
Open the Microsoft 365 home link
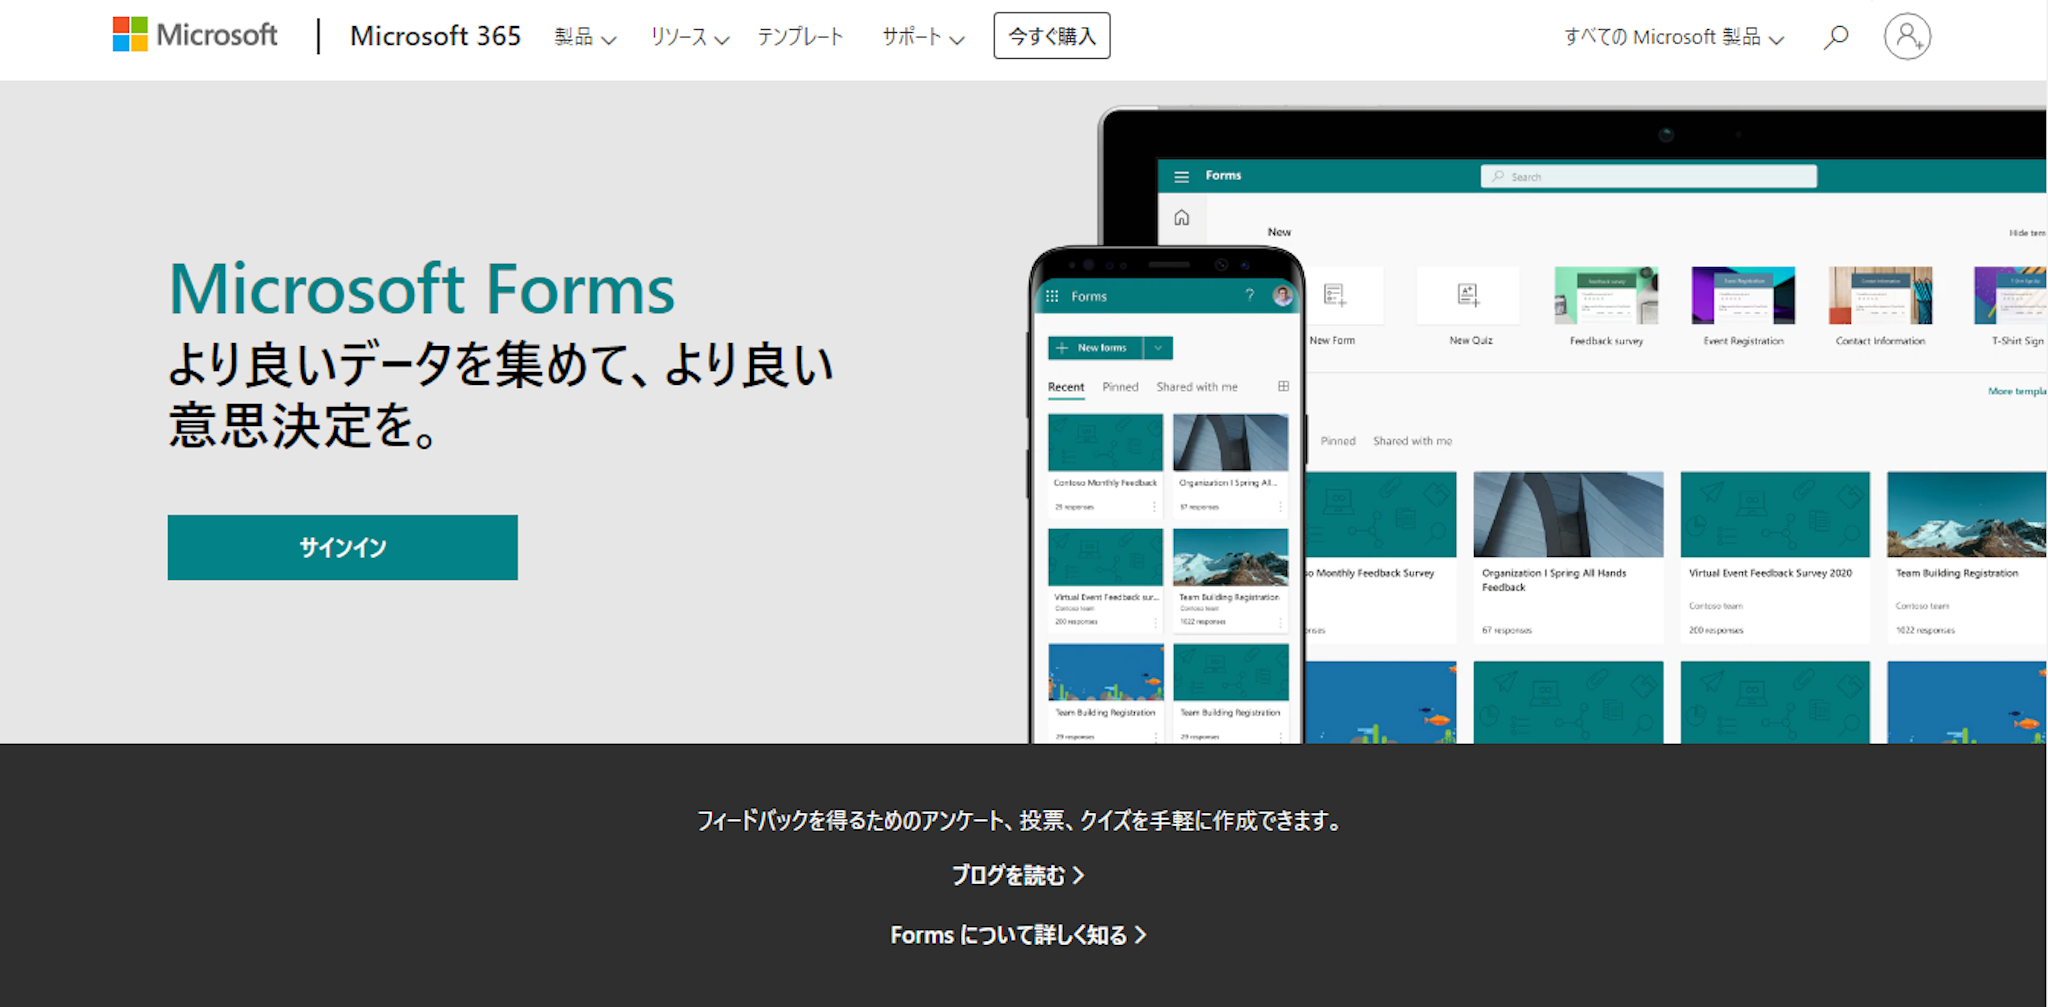tap(435, 36)
